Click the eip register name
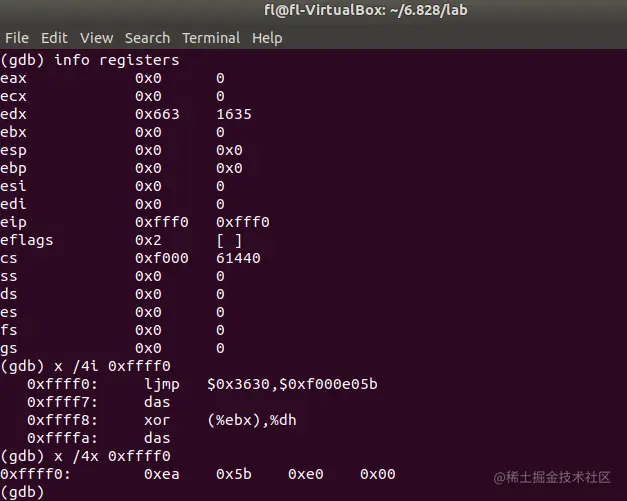627x501 pixels. (x=13, y=223)
